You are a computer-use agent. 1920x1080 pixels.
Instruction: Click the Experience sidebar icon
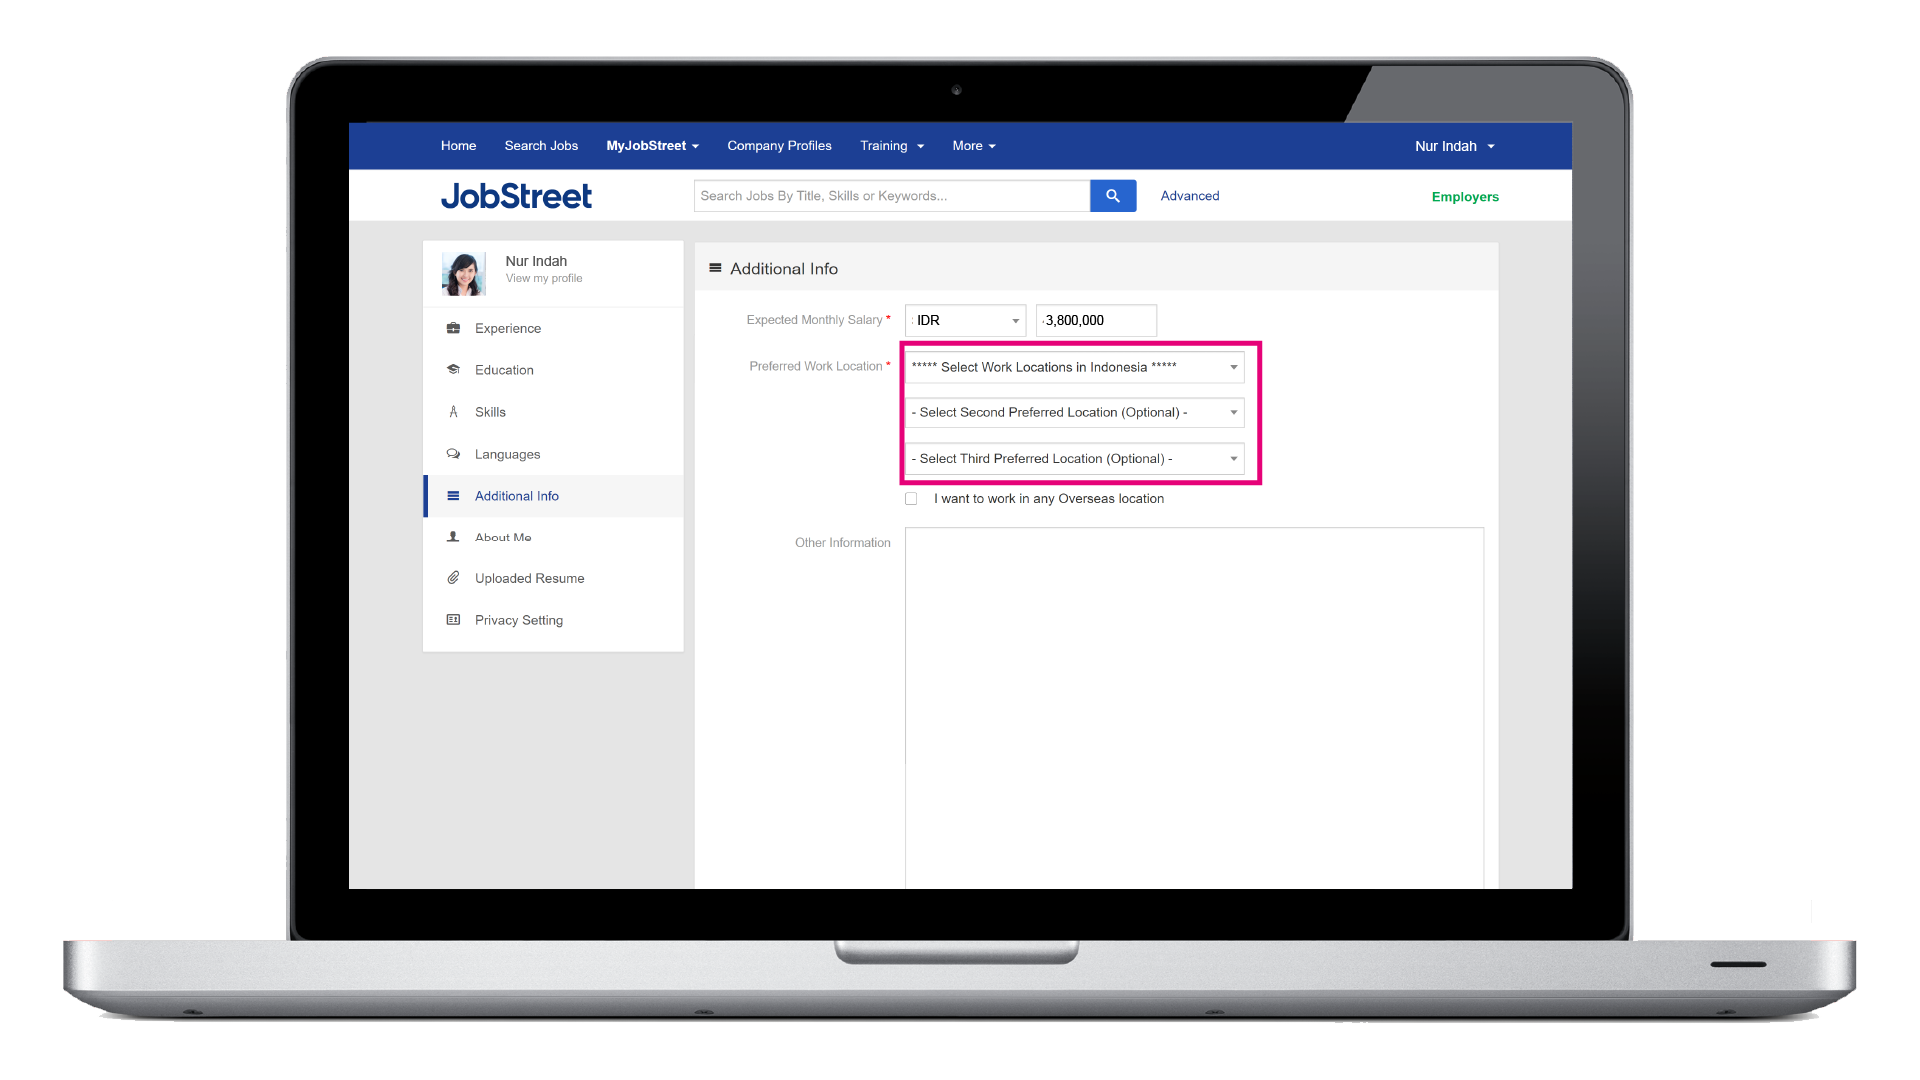point(454,328)
